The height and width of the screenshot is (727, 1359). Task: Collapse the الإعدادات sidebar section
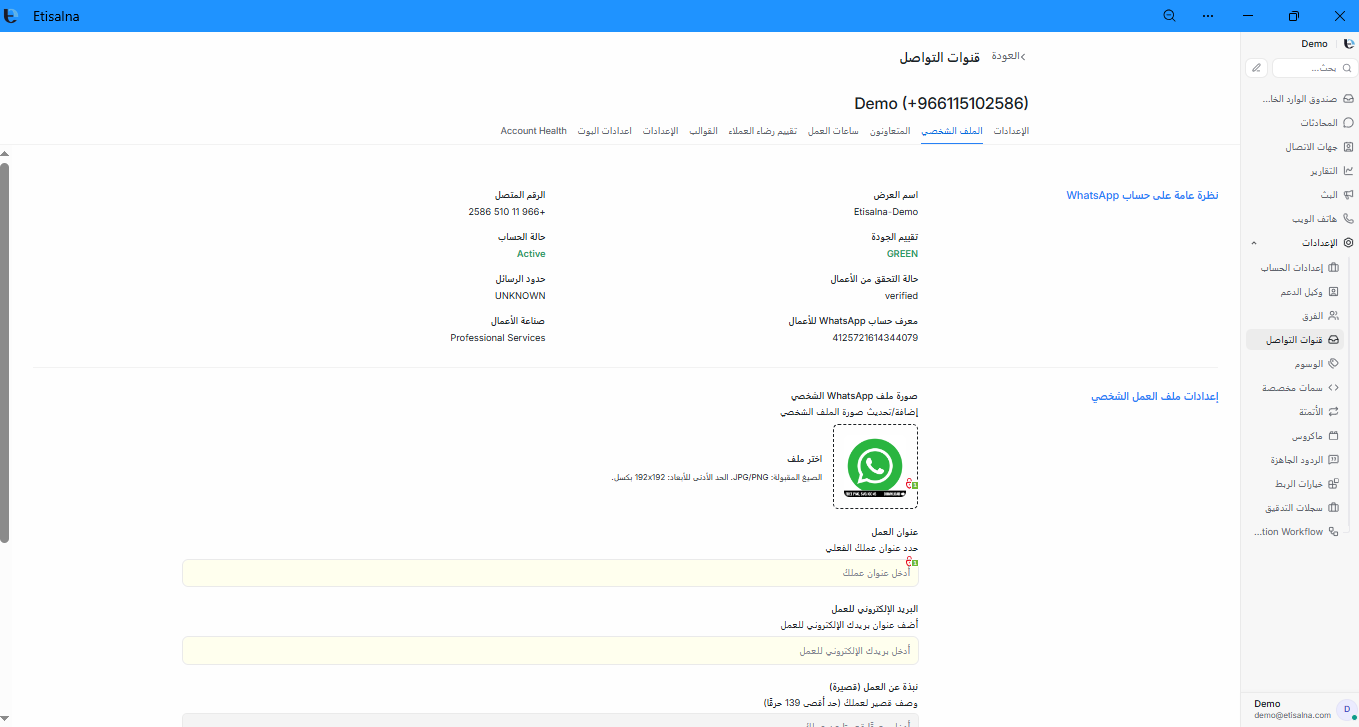[x=1254, y=243]
